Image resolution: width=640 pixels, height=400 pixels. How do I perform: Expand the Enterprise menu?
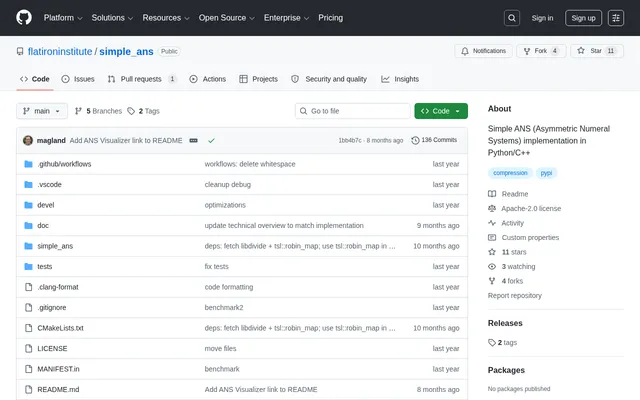[286, 18]
